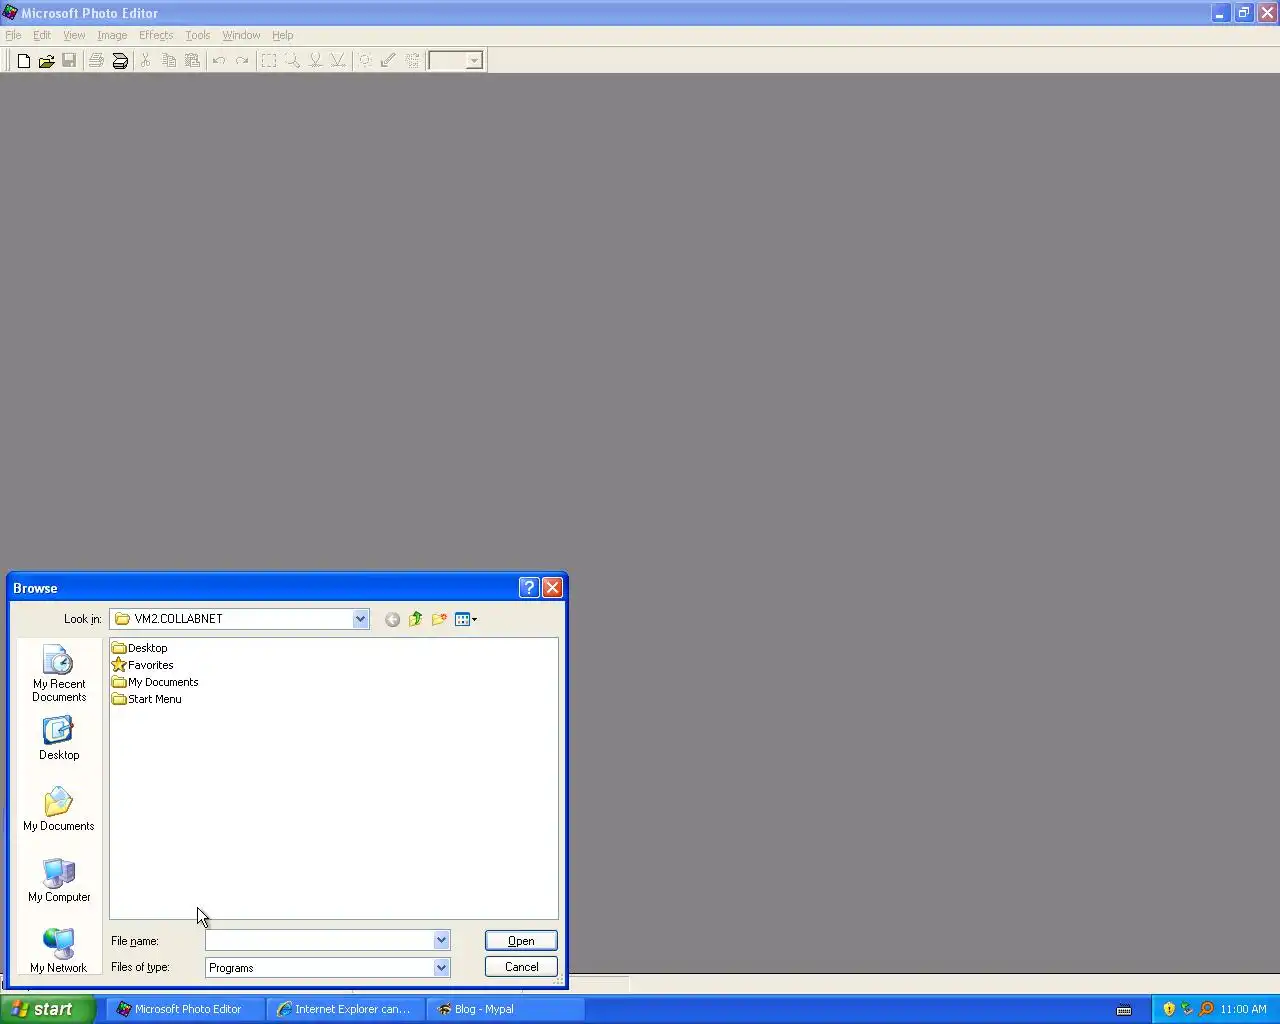Go to My Network in places bar
Viewport: 1280px width, 1024px height.
coord(59,951)
